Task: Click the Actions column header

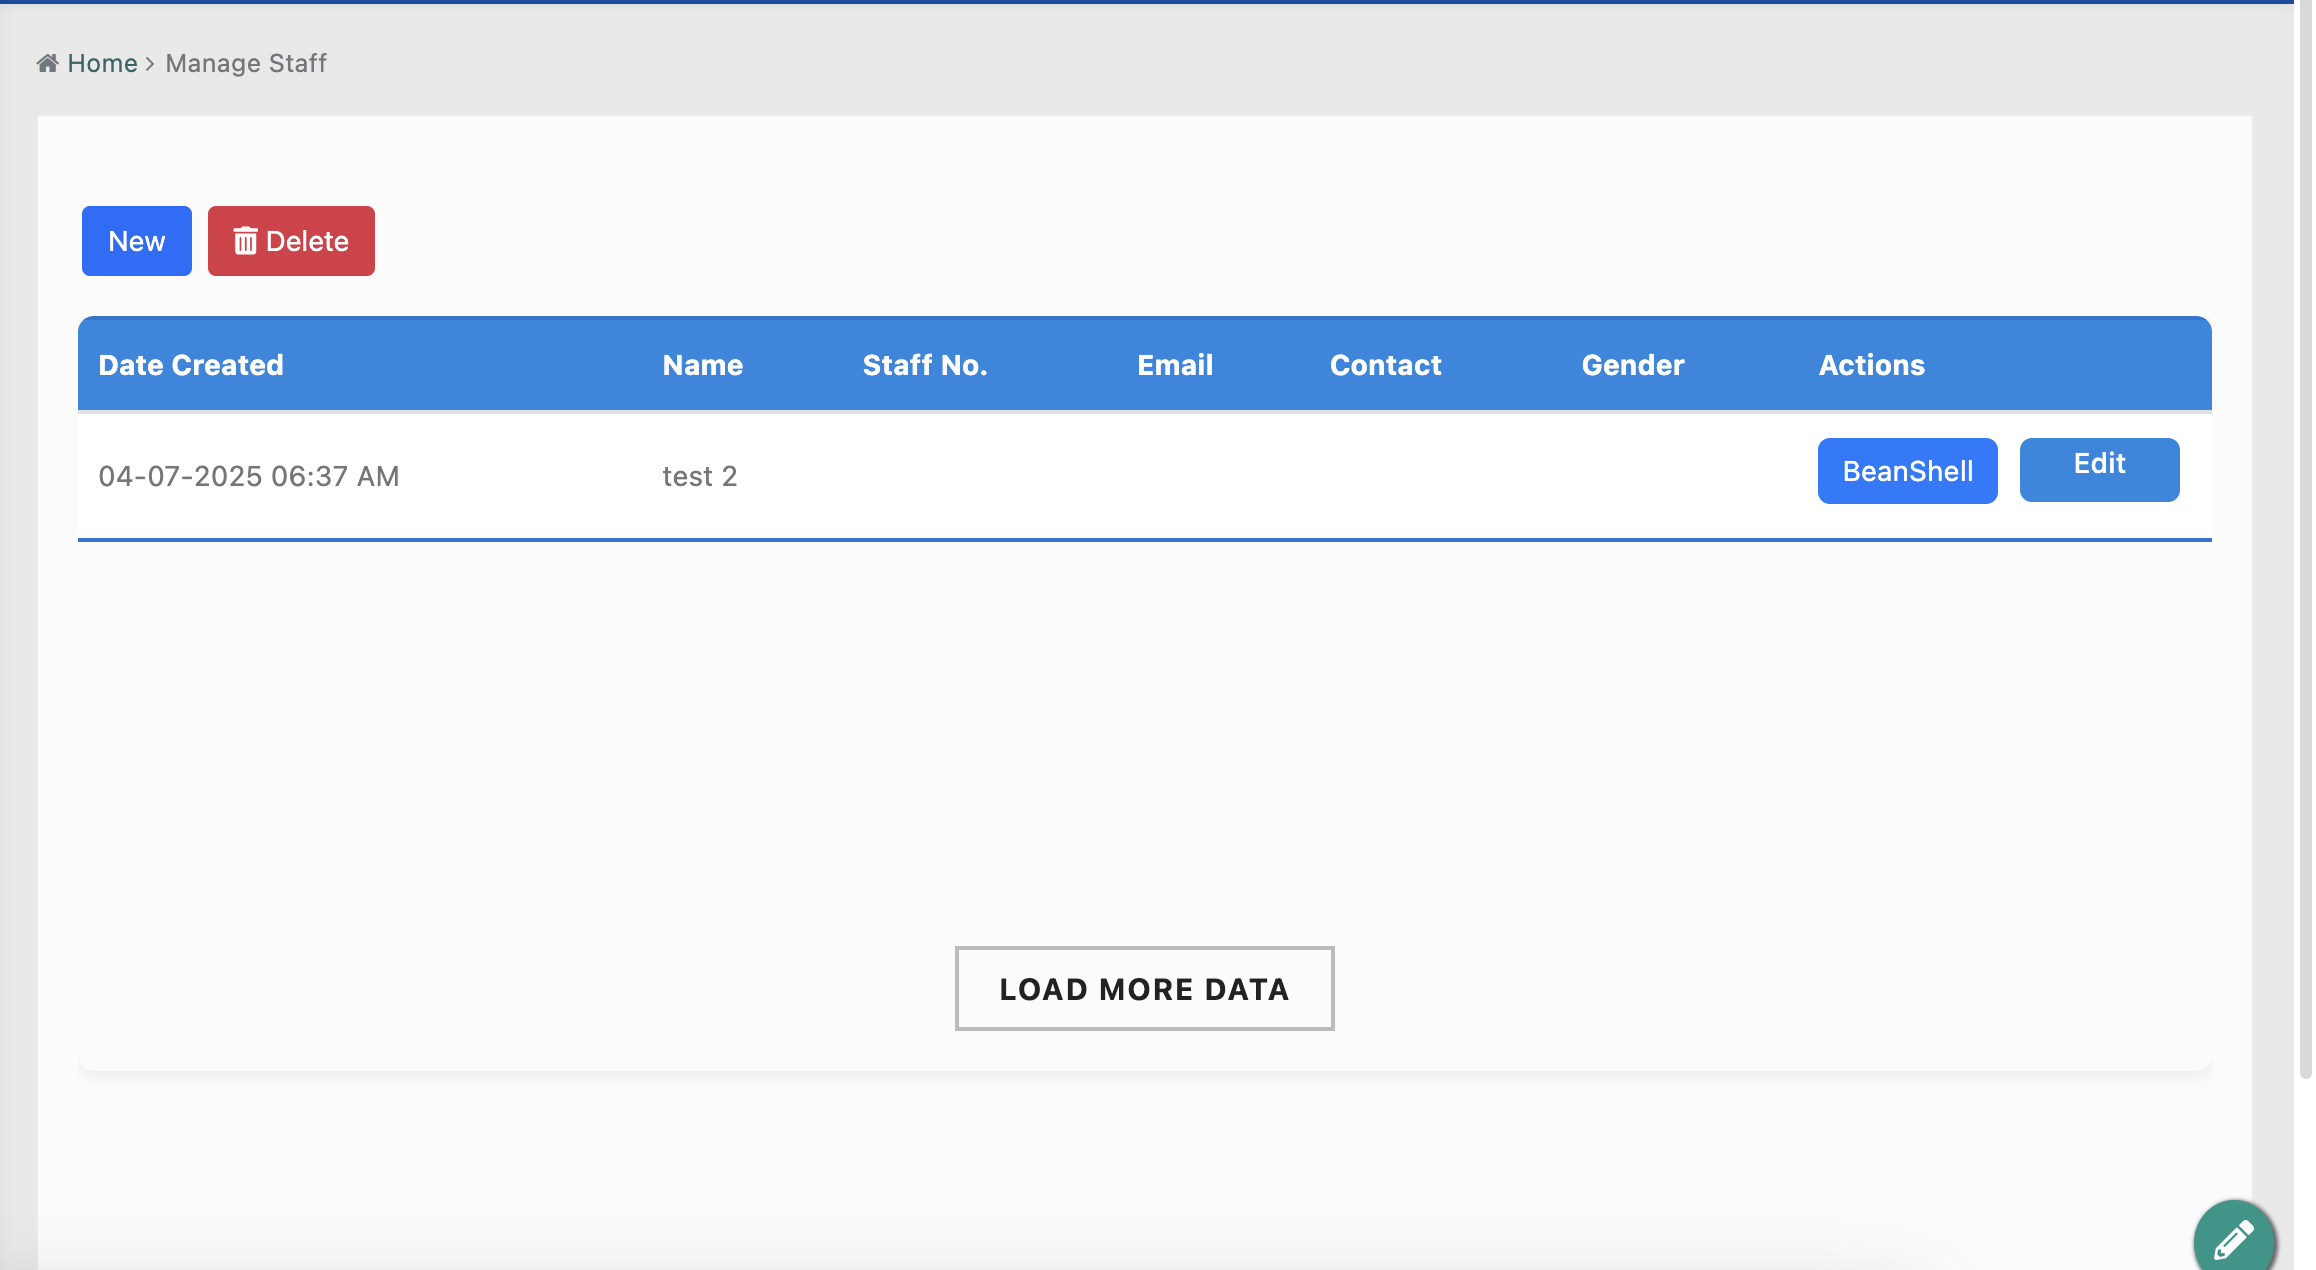Action: [x=1871, y=365]
